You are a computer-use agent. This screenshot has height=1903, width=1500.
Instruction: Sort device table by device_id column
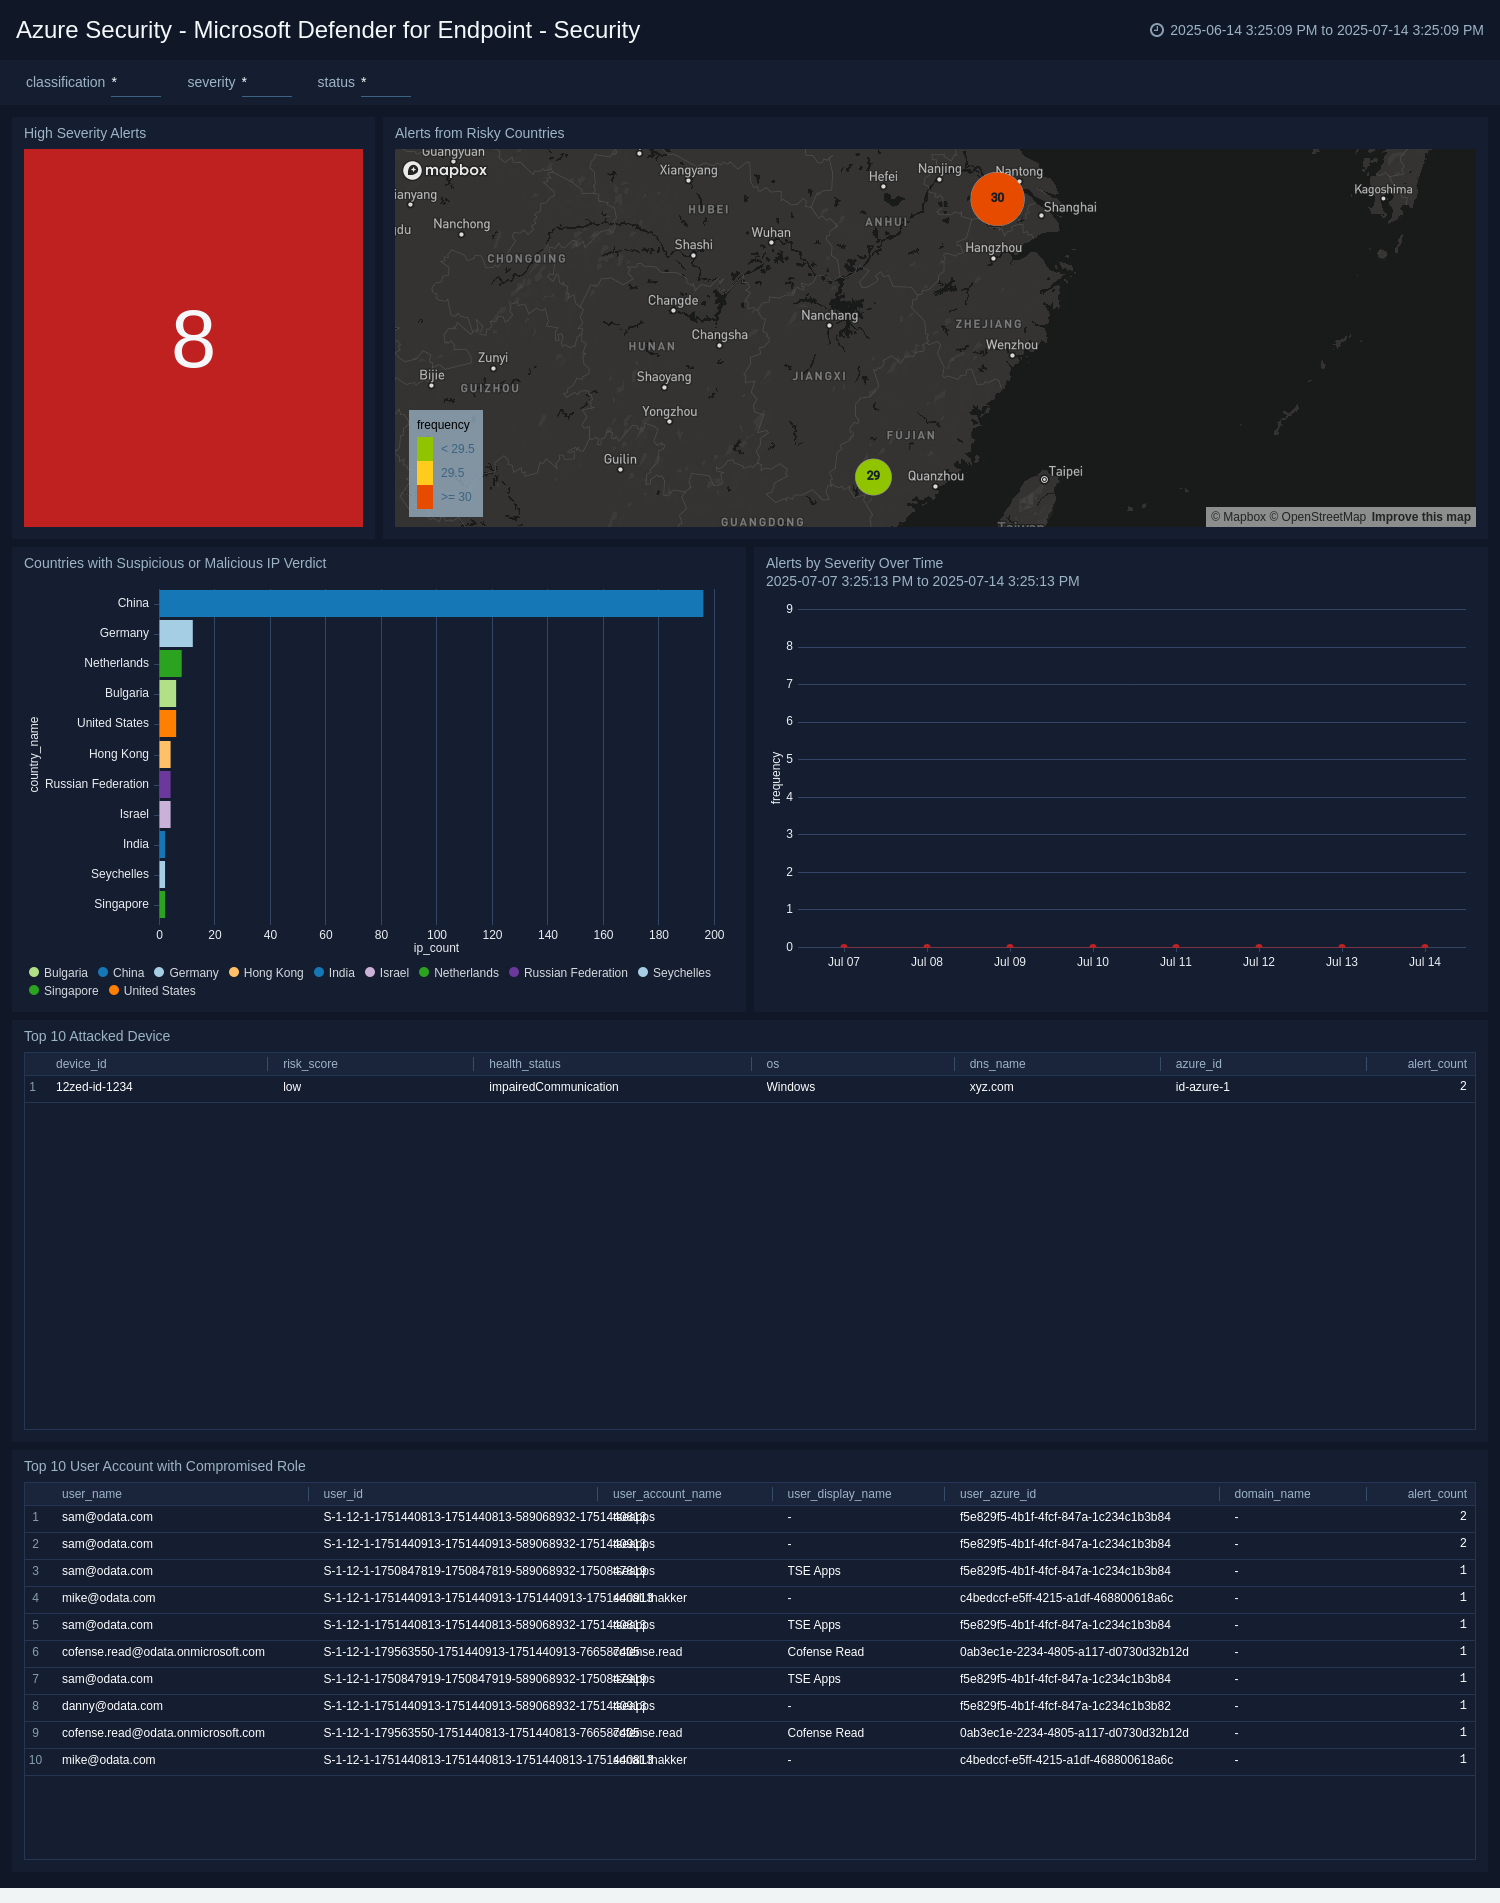[x=81, y=1064]
